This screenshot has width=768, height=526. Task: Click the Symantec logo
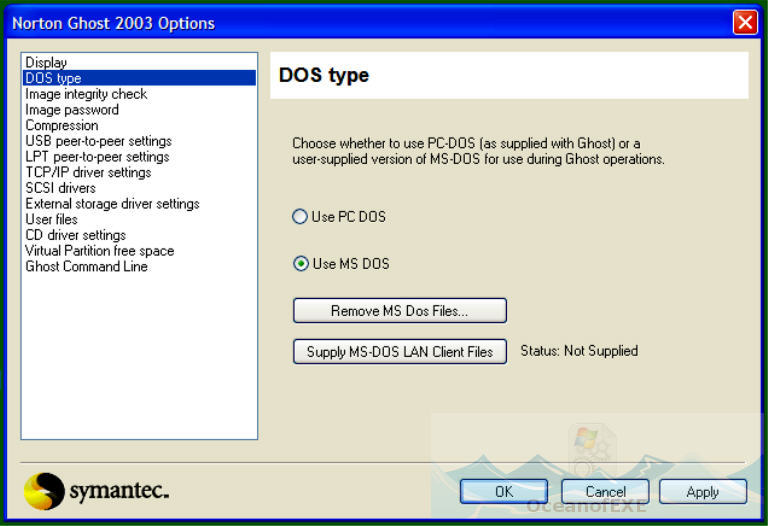(x=96, y=491)
